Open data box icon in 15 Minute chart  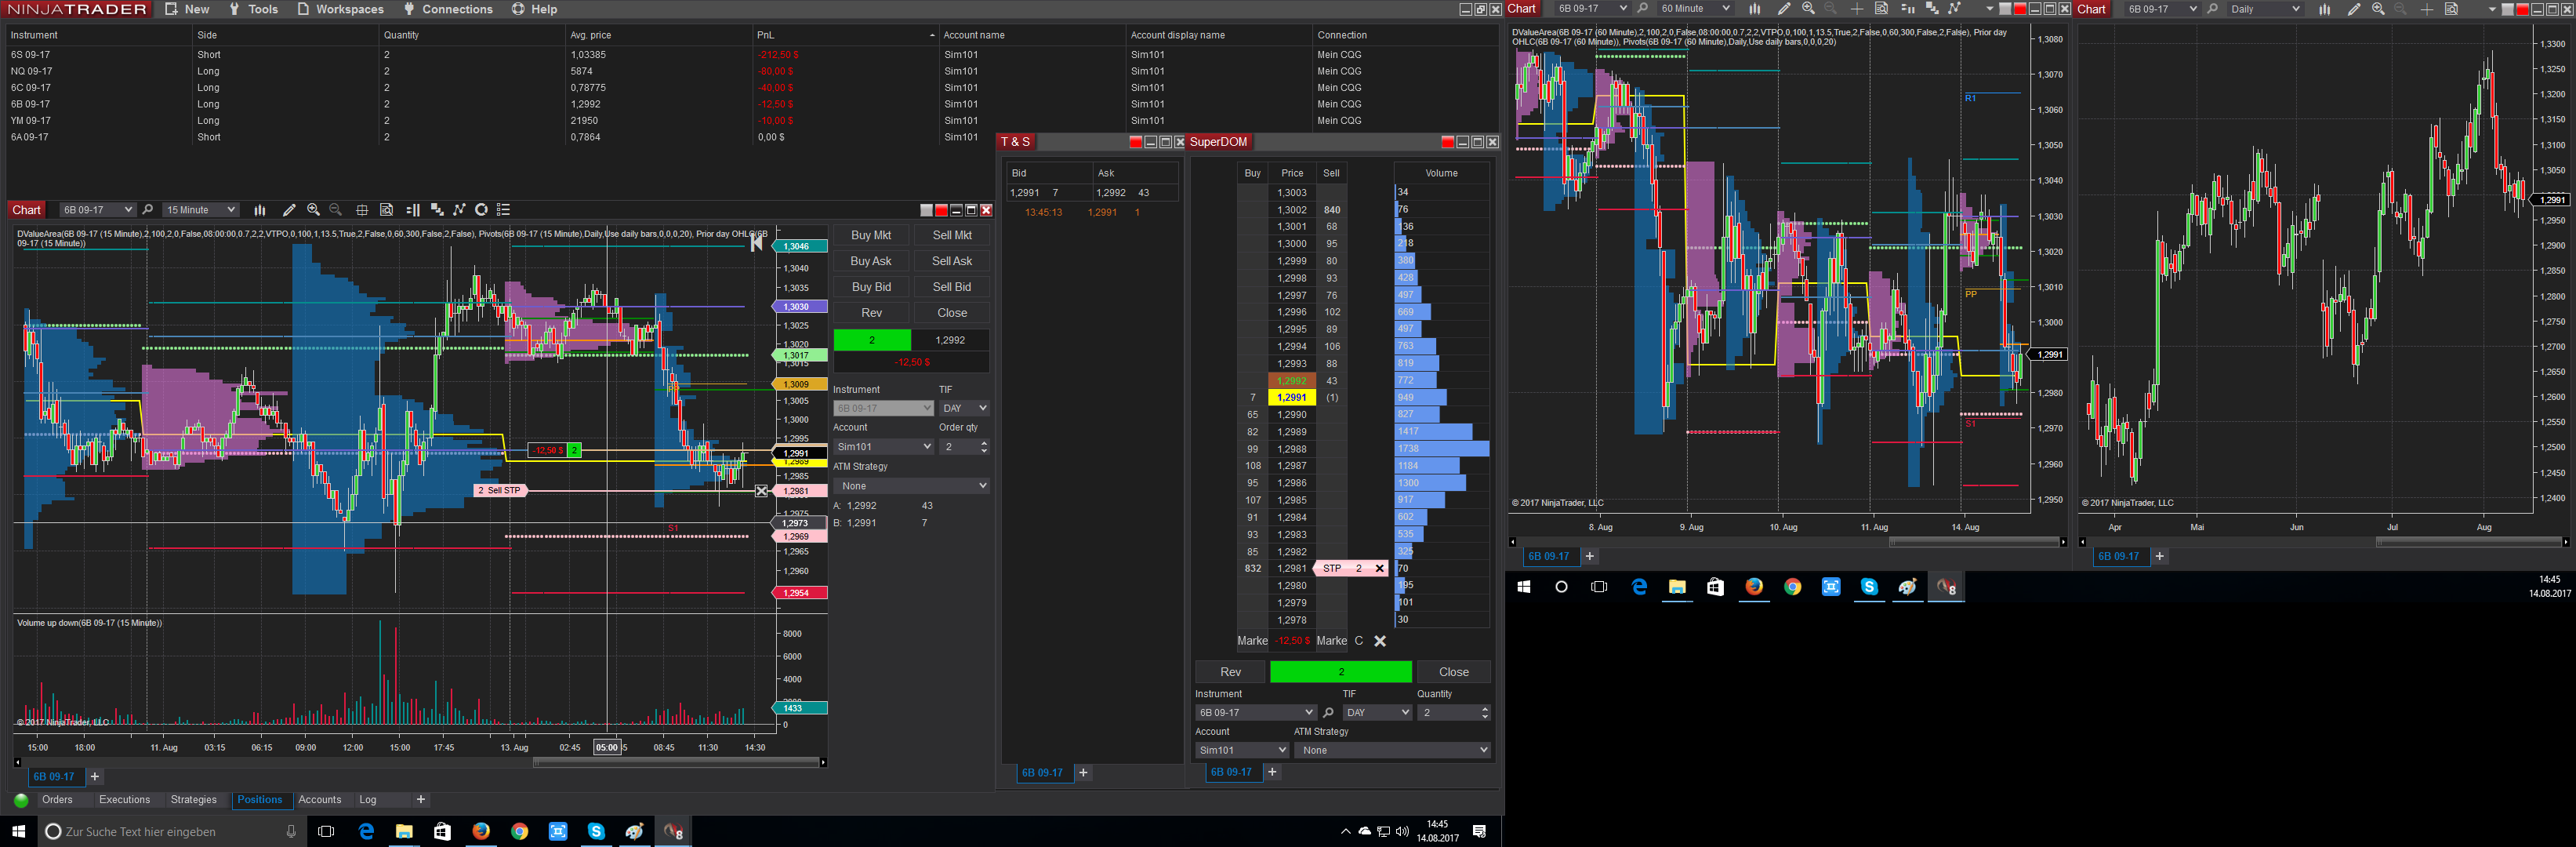click(387, 210)
